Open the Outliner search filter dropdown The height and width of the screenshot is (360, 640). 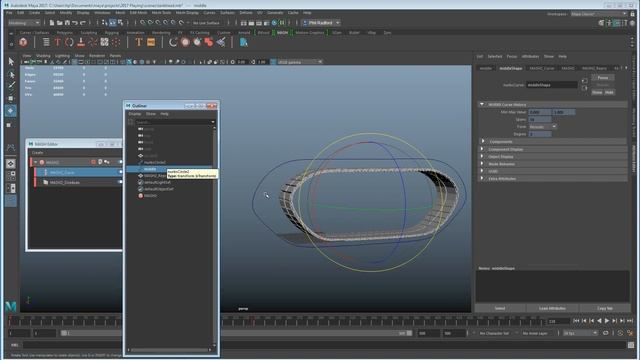coord(213,122)
